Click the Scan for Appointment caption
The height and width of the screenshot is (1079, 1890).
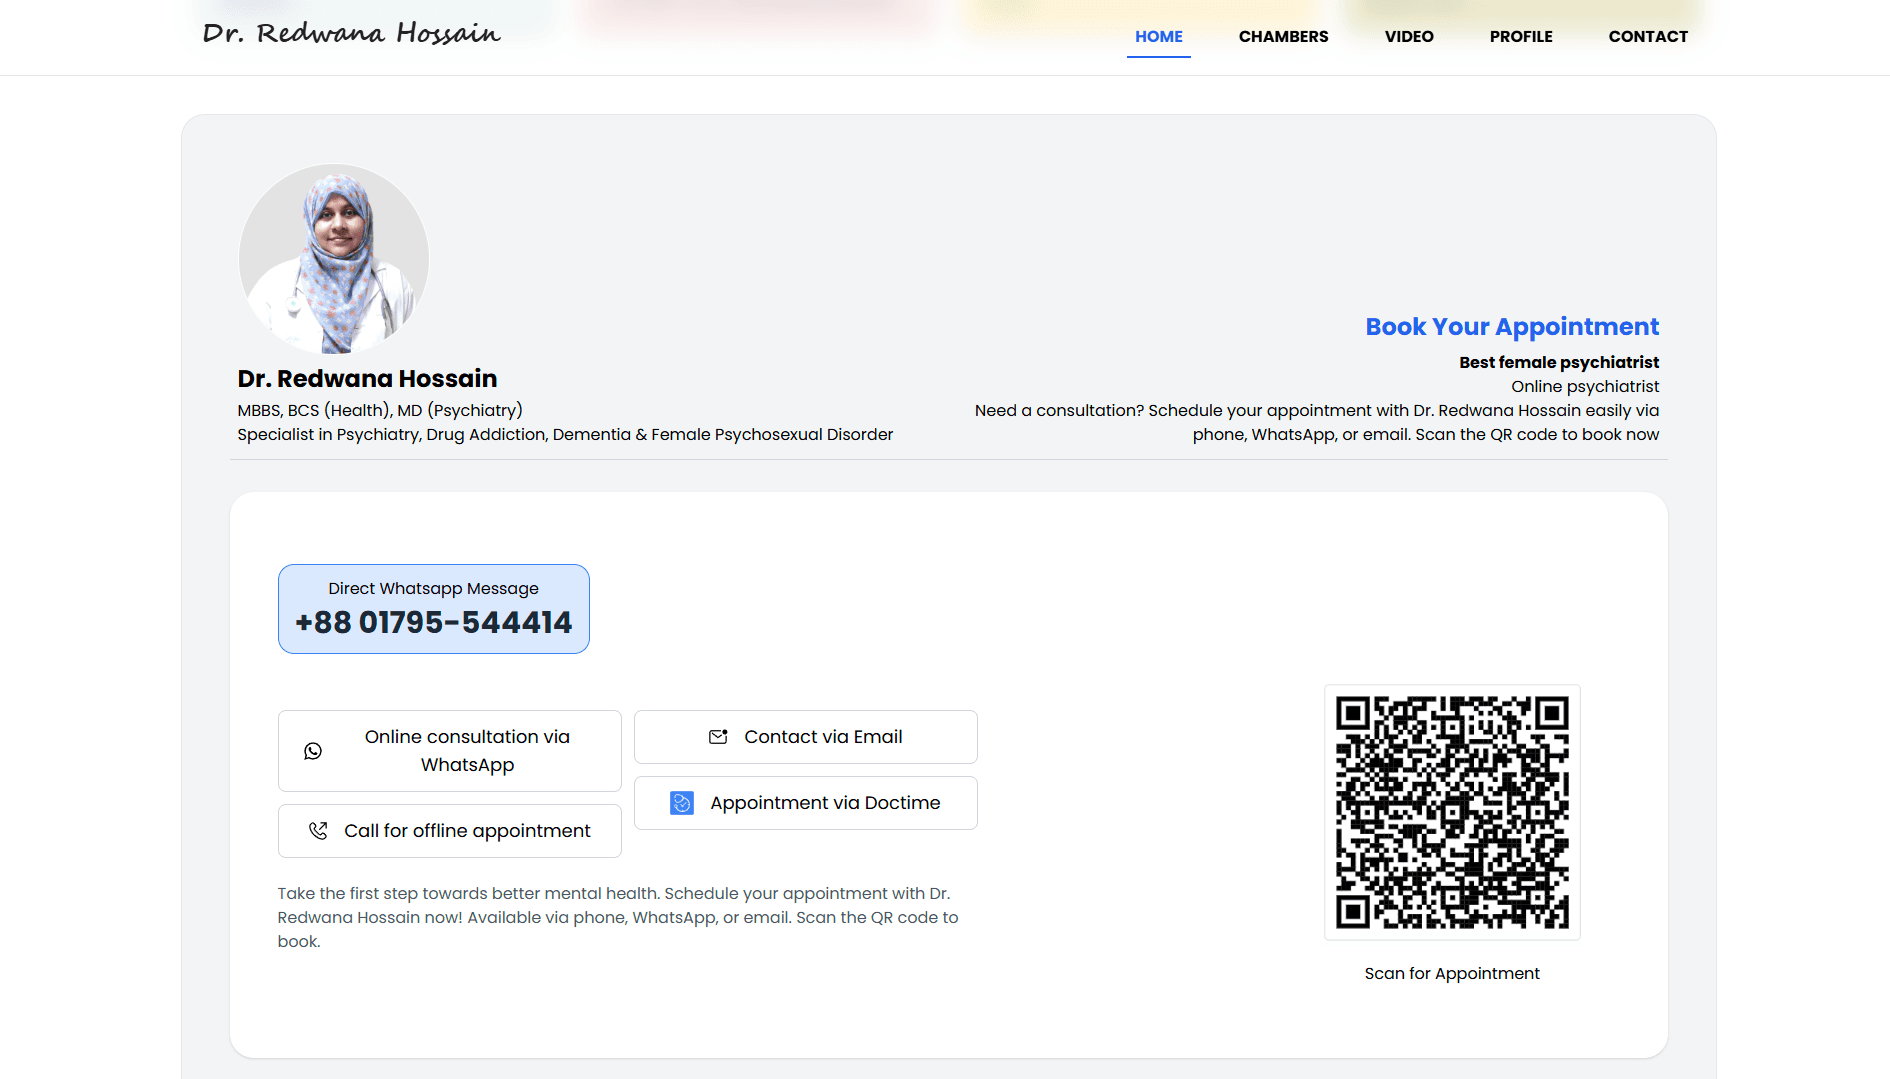click(x=1451, y=974)
